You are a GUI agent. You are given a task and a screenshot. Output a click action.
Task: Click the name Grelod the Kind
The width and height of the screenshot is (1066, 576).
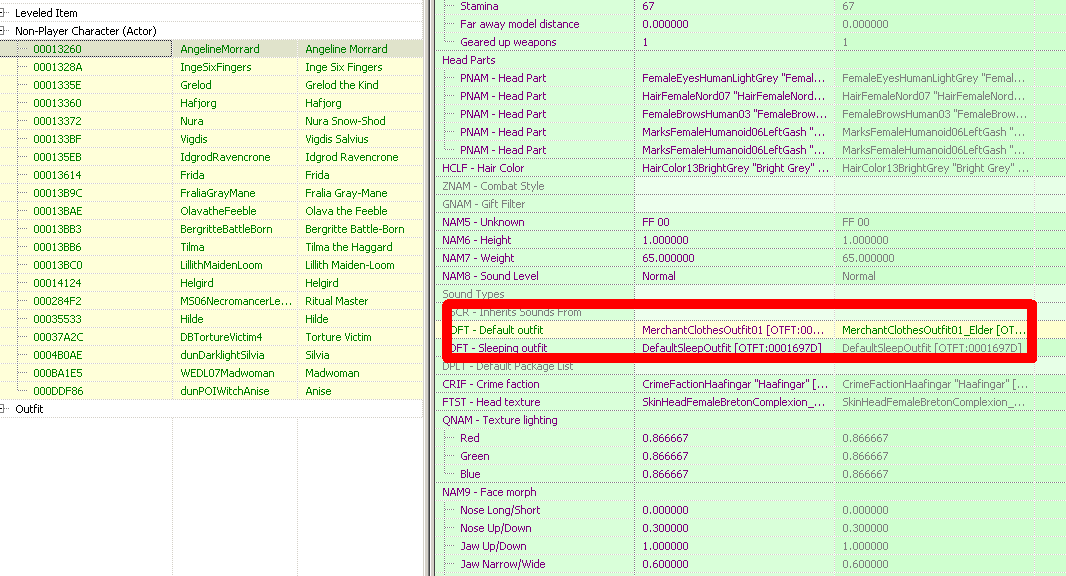341,85
